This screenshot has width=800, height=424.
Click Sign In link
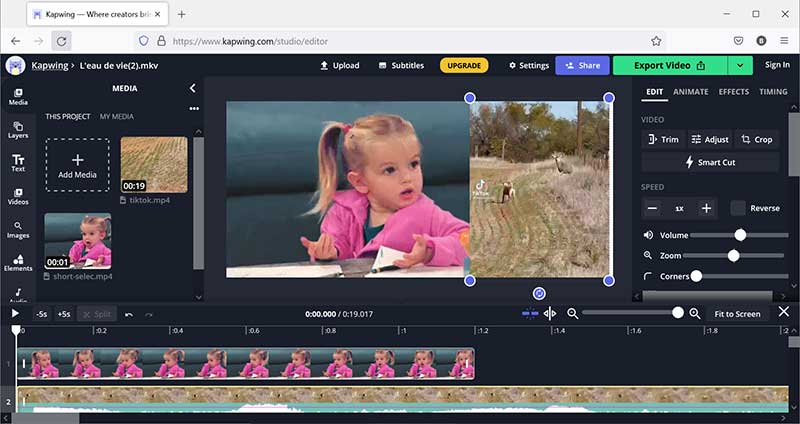pos(777,65)
